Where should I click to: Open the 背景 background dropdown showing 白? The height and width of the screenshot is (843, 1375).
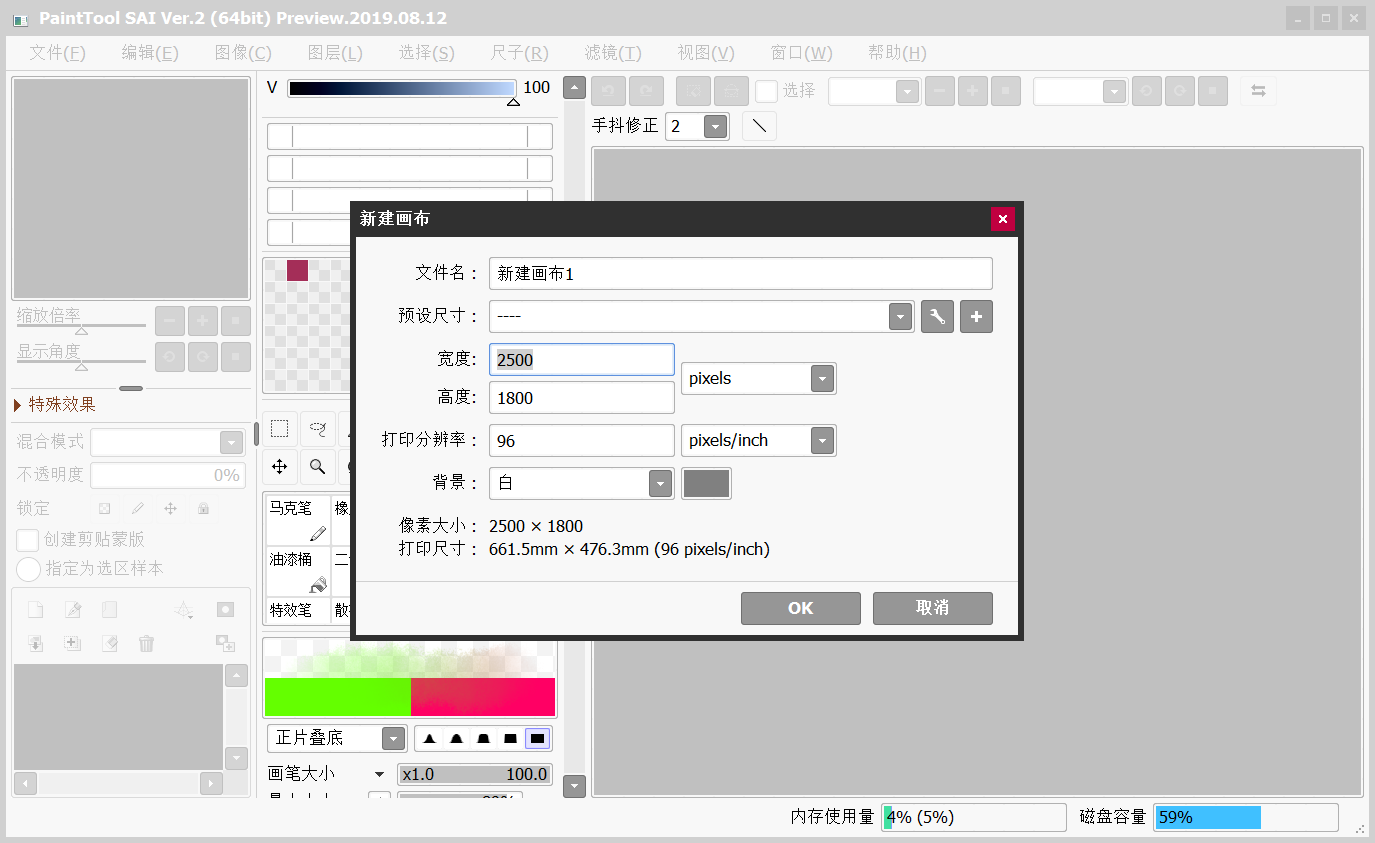click(x=660, y=483)
